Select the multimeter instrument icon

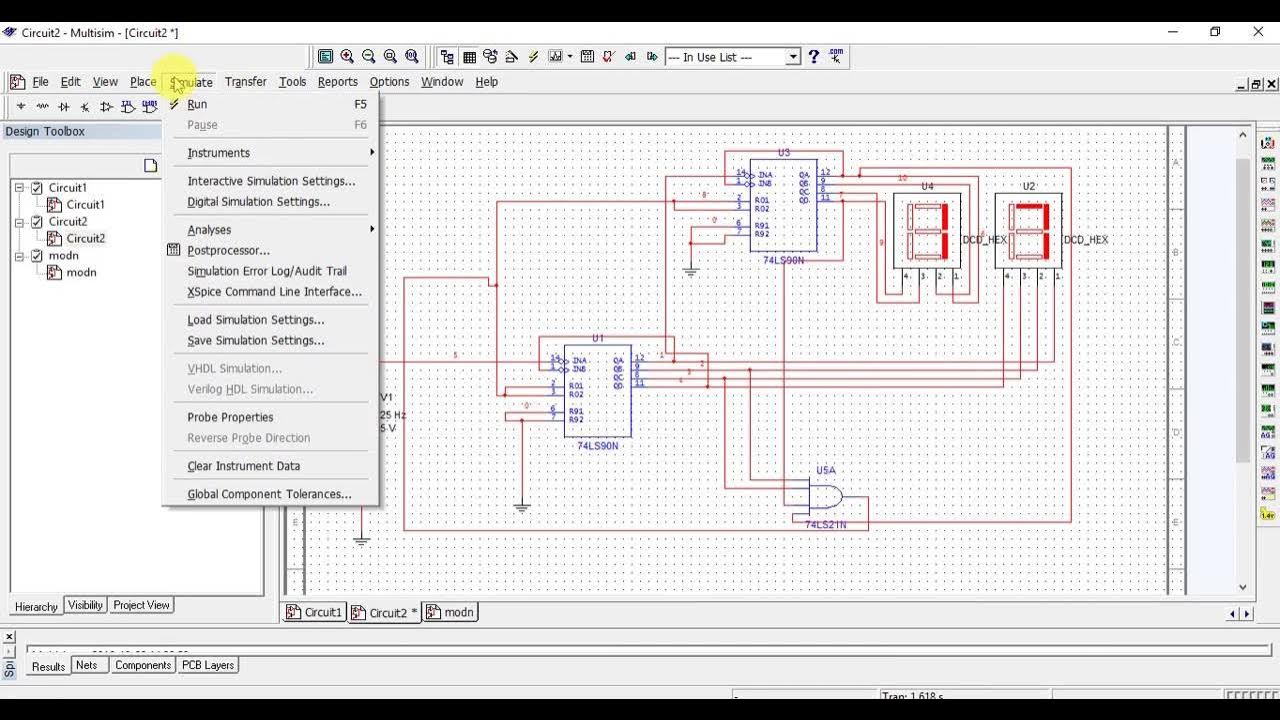(x=1268, y=143)
